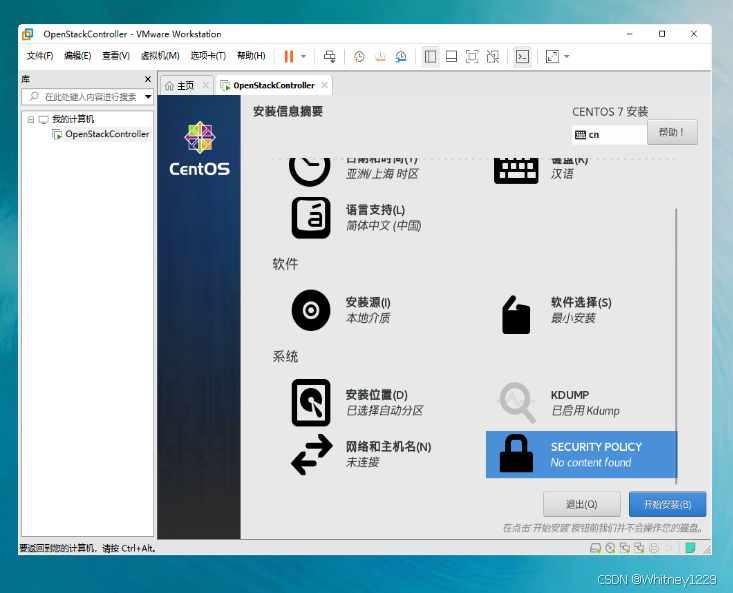Click the CD/DVD status bar icon
This screenshot has height=593, width=733.
tap(610, 548)
